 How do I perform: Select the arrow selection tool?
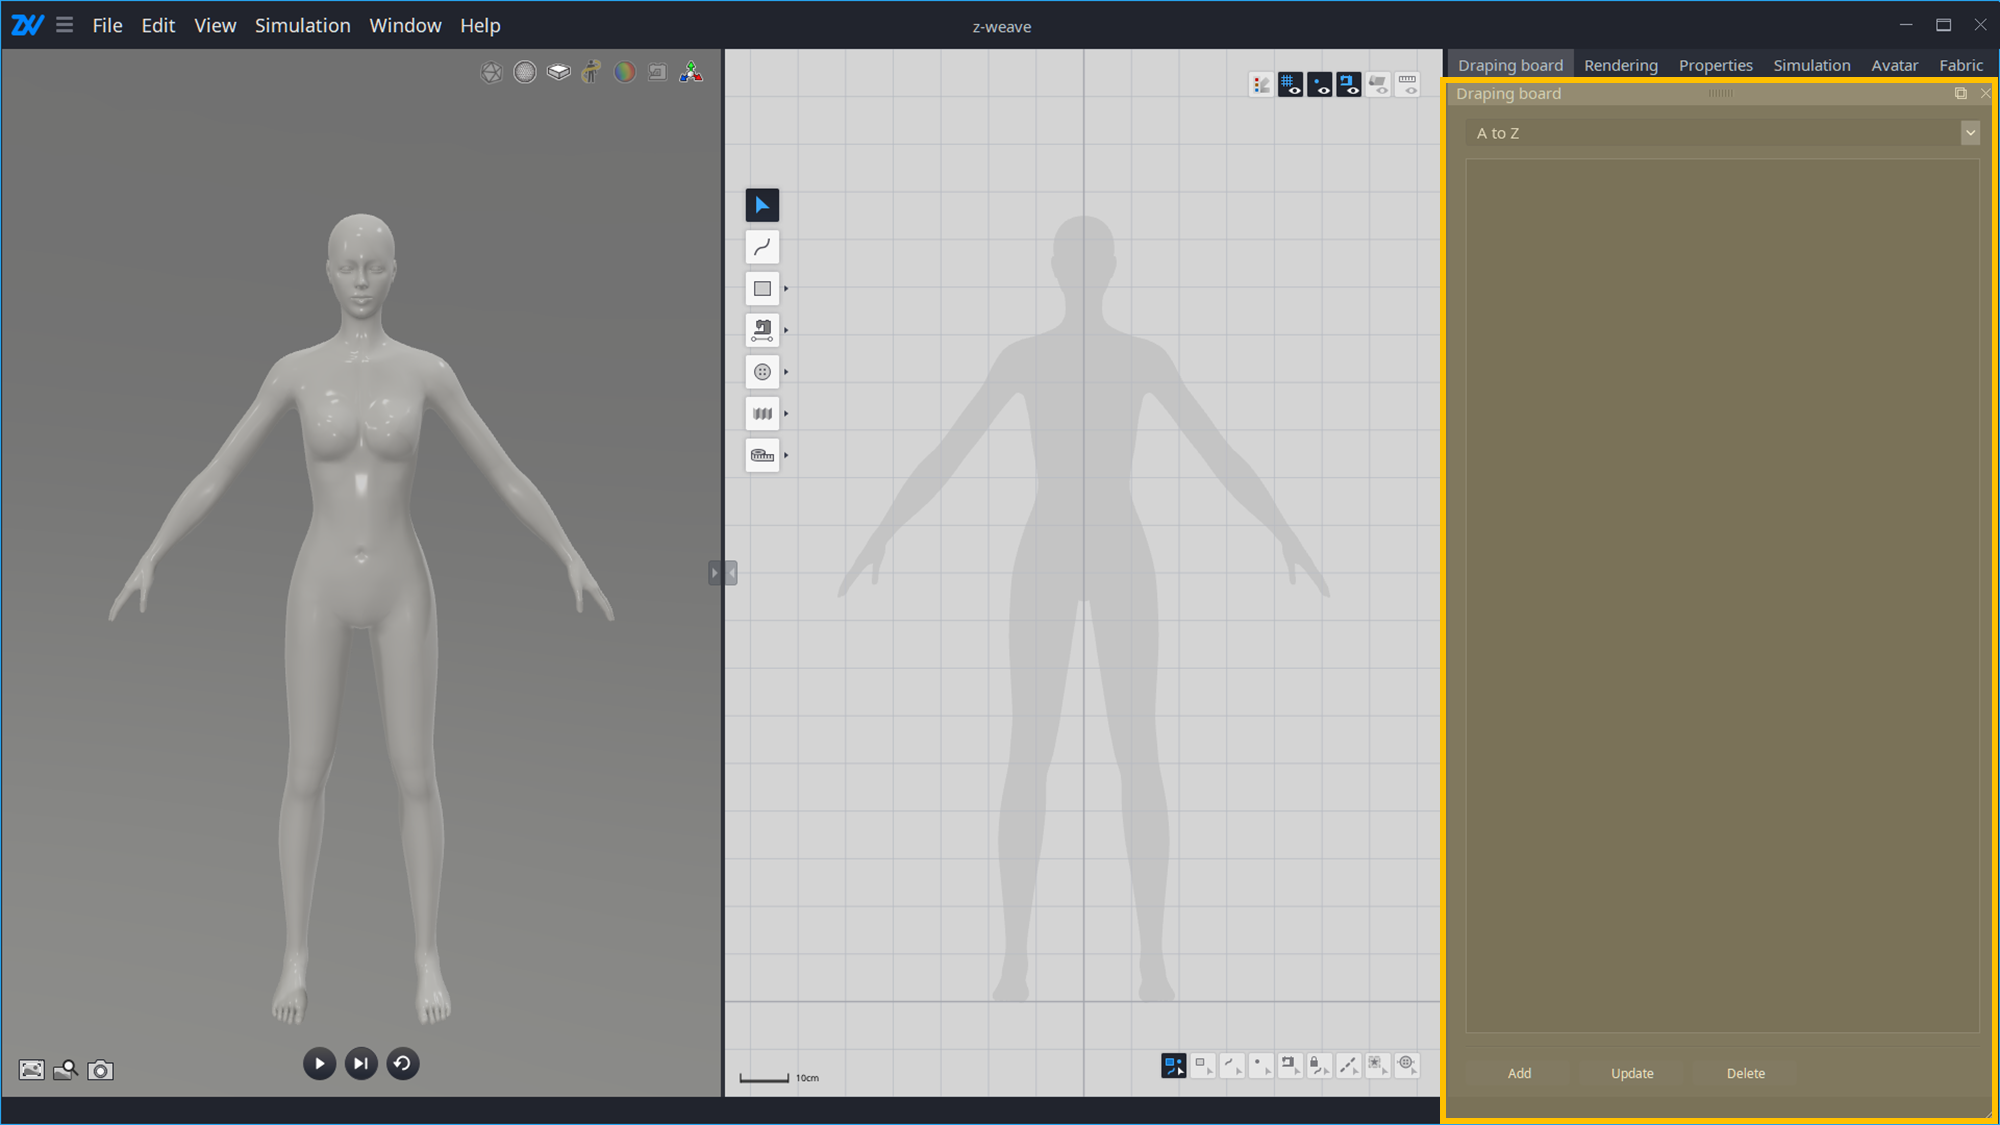[762, 205]
